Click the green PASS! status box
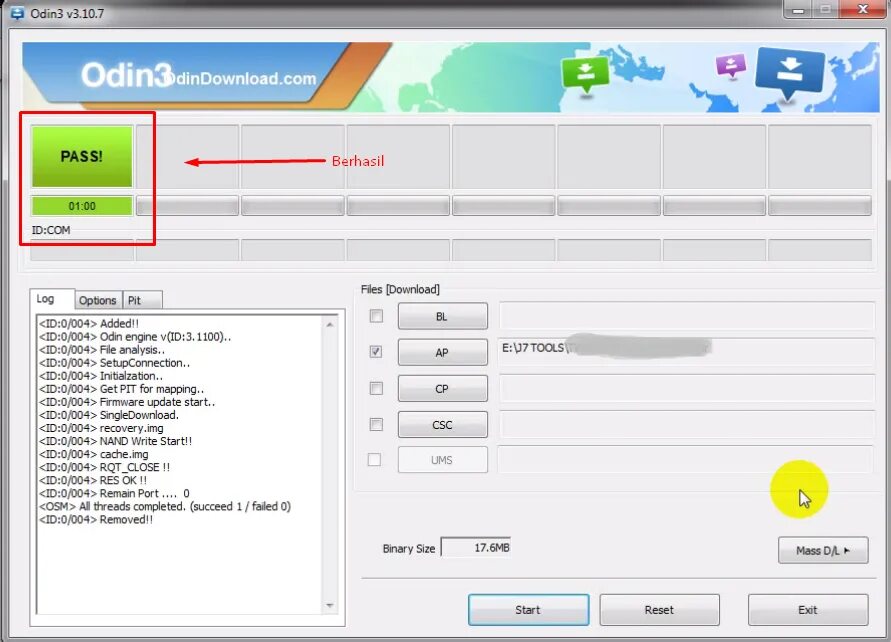The width and height of the screenshot is (891, 642). pos(82,156)
